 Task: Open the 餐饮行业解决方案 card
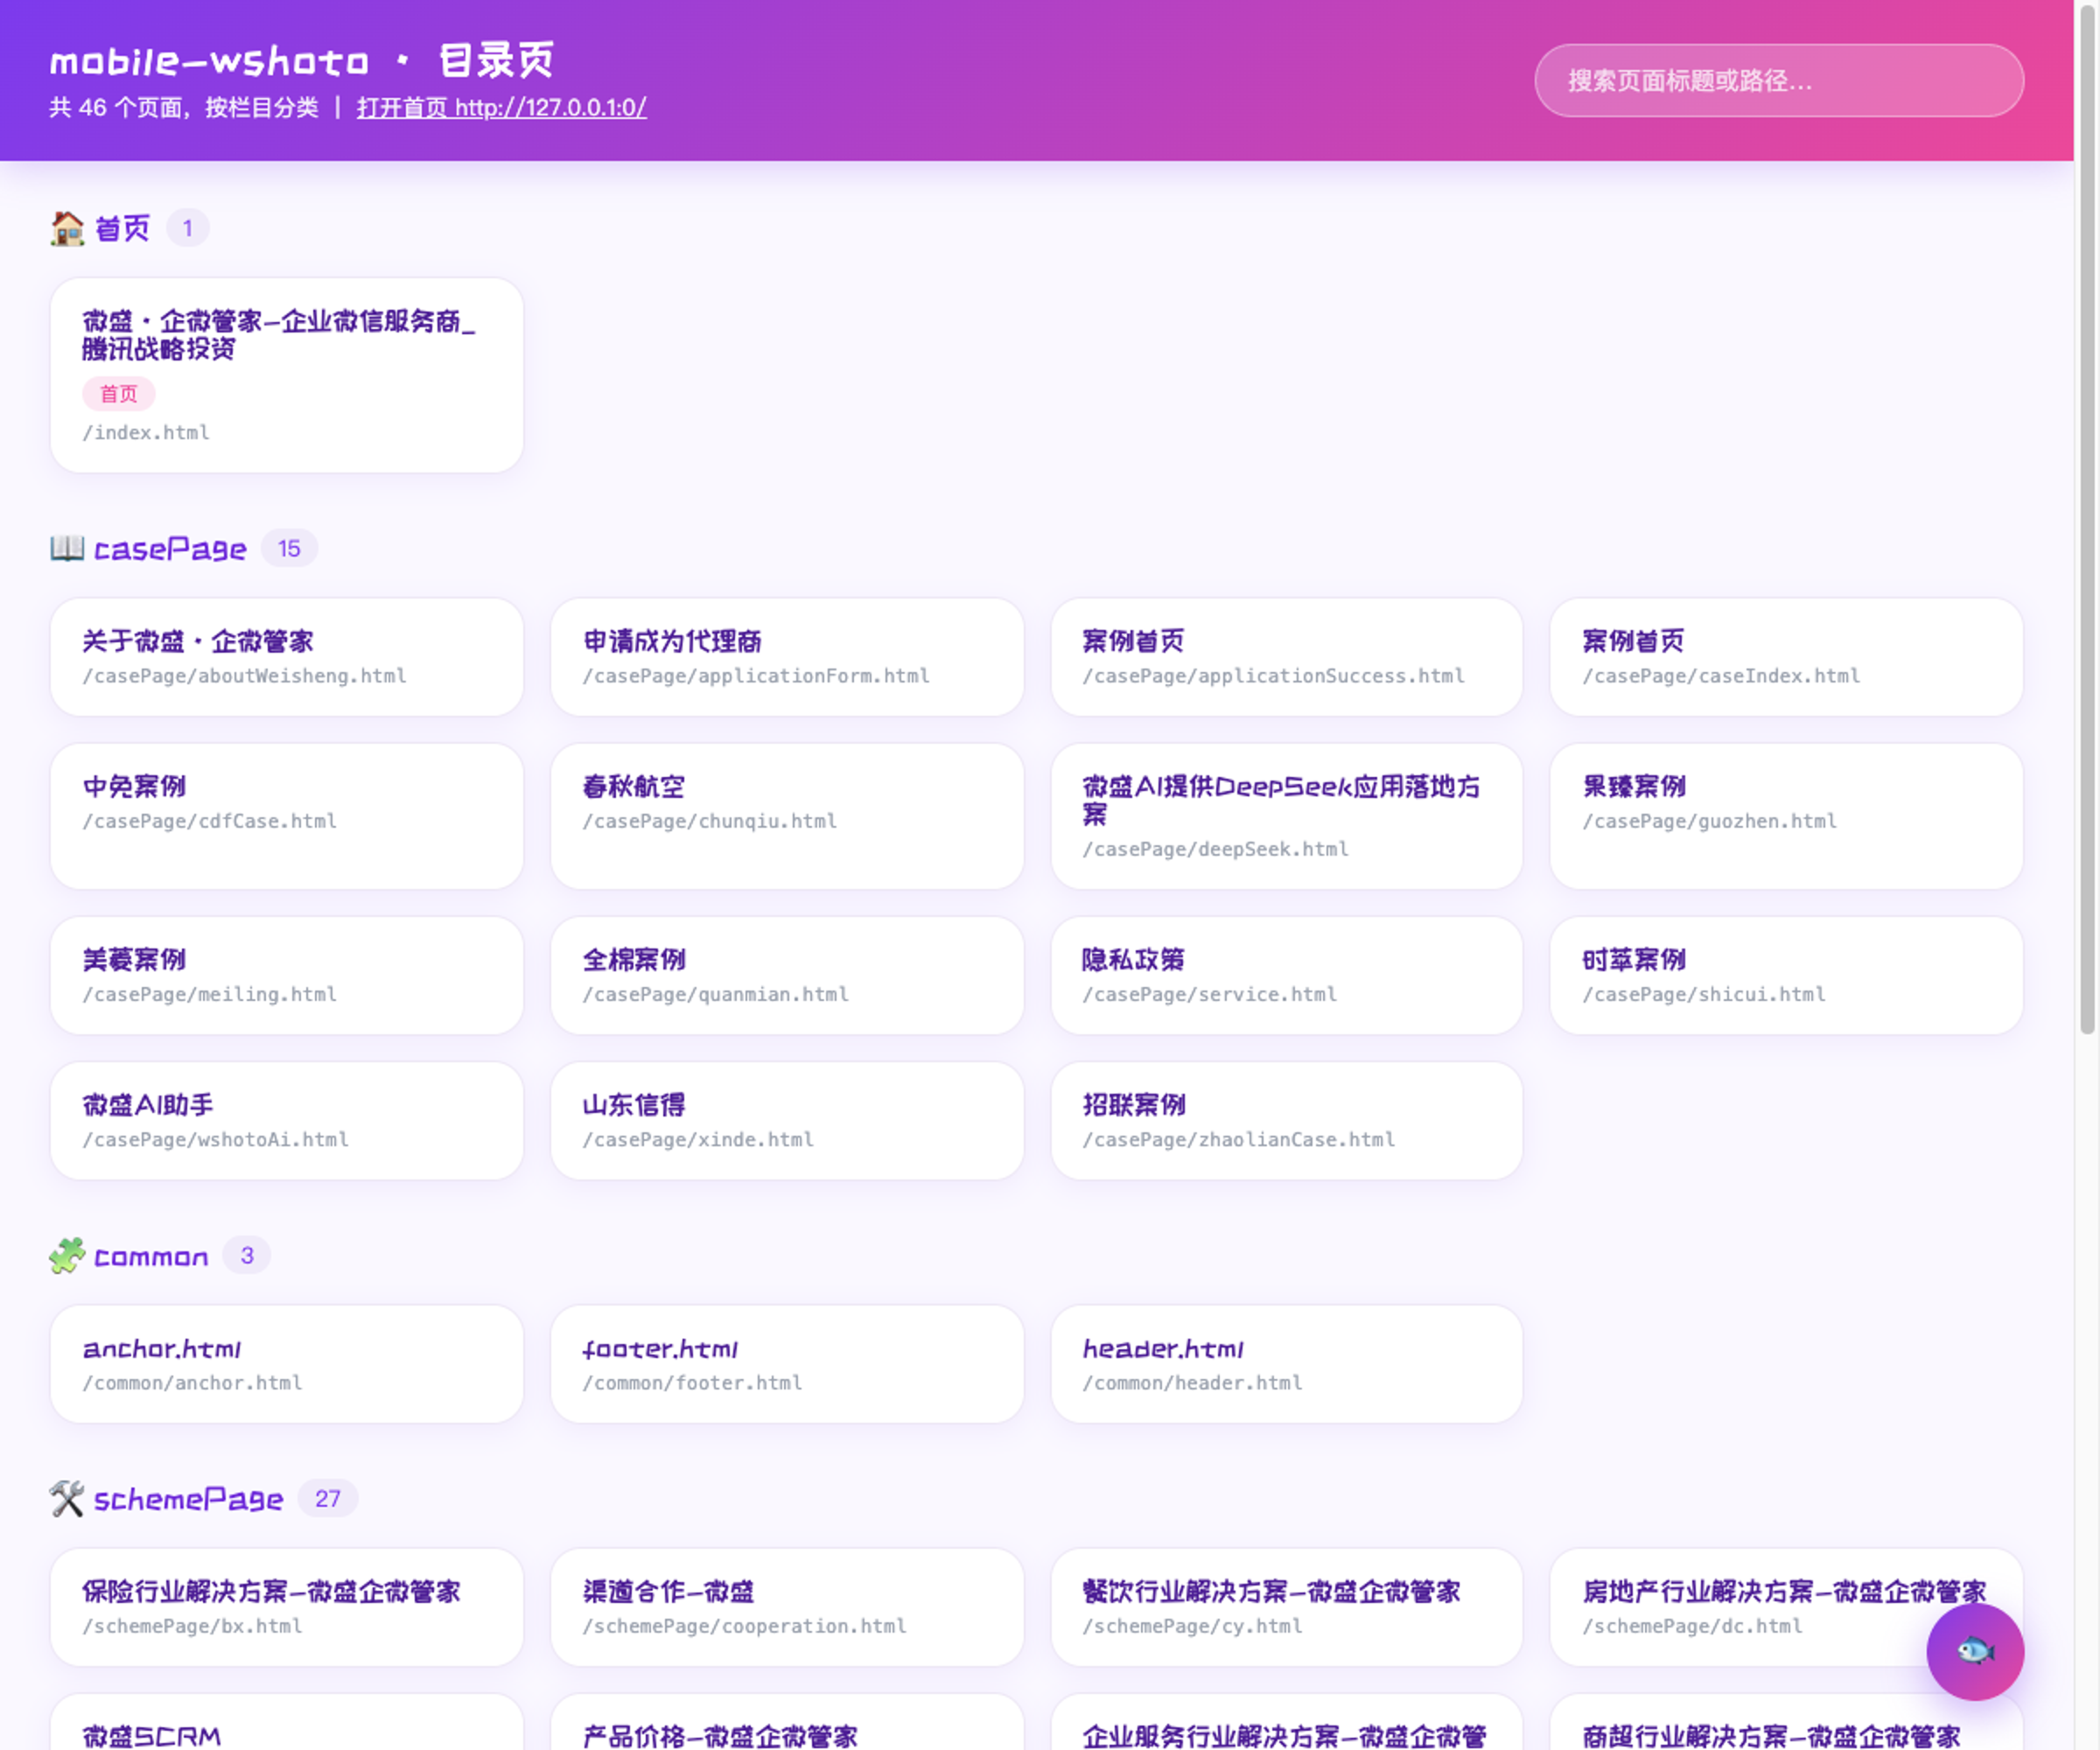pos(1287,1608)
